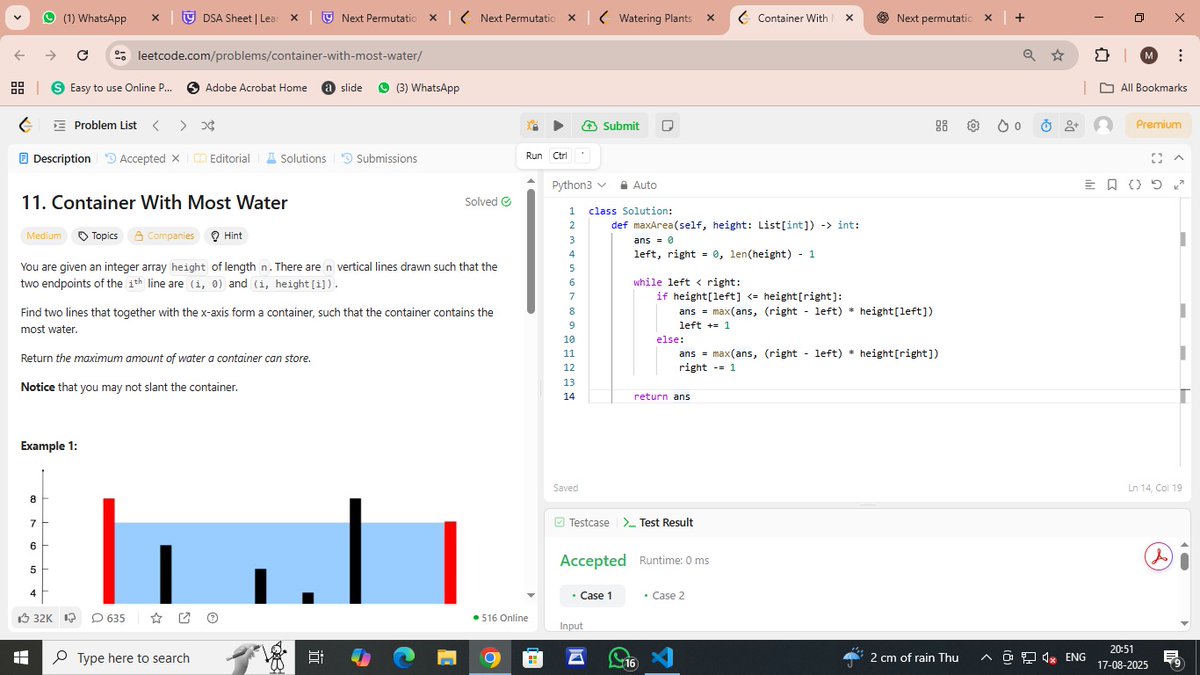Like the problem thumbs up 32K
This screenshot has height=675, width=1200.
click(x=36, y=618)
